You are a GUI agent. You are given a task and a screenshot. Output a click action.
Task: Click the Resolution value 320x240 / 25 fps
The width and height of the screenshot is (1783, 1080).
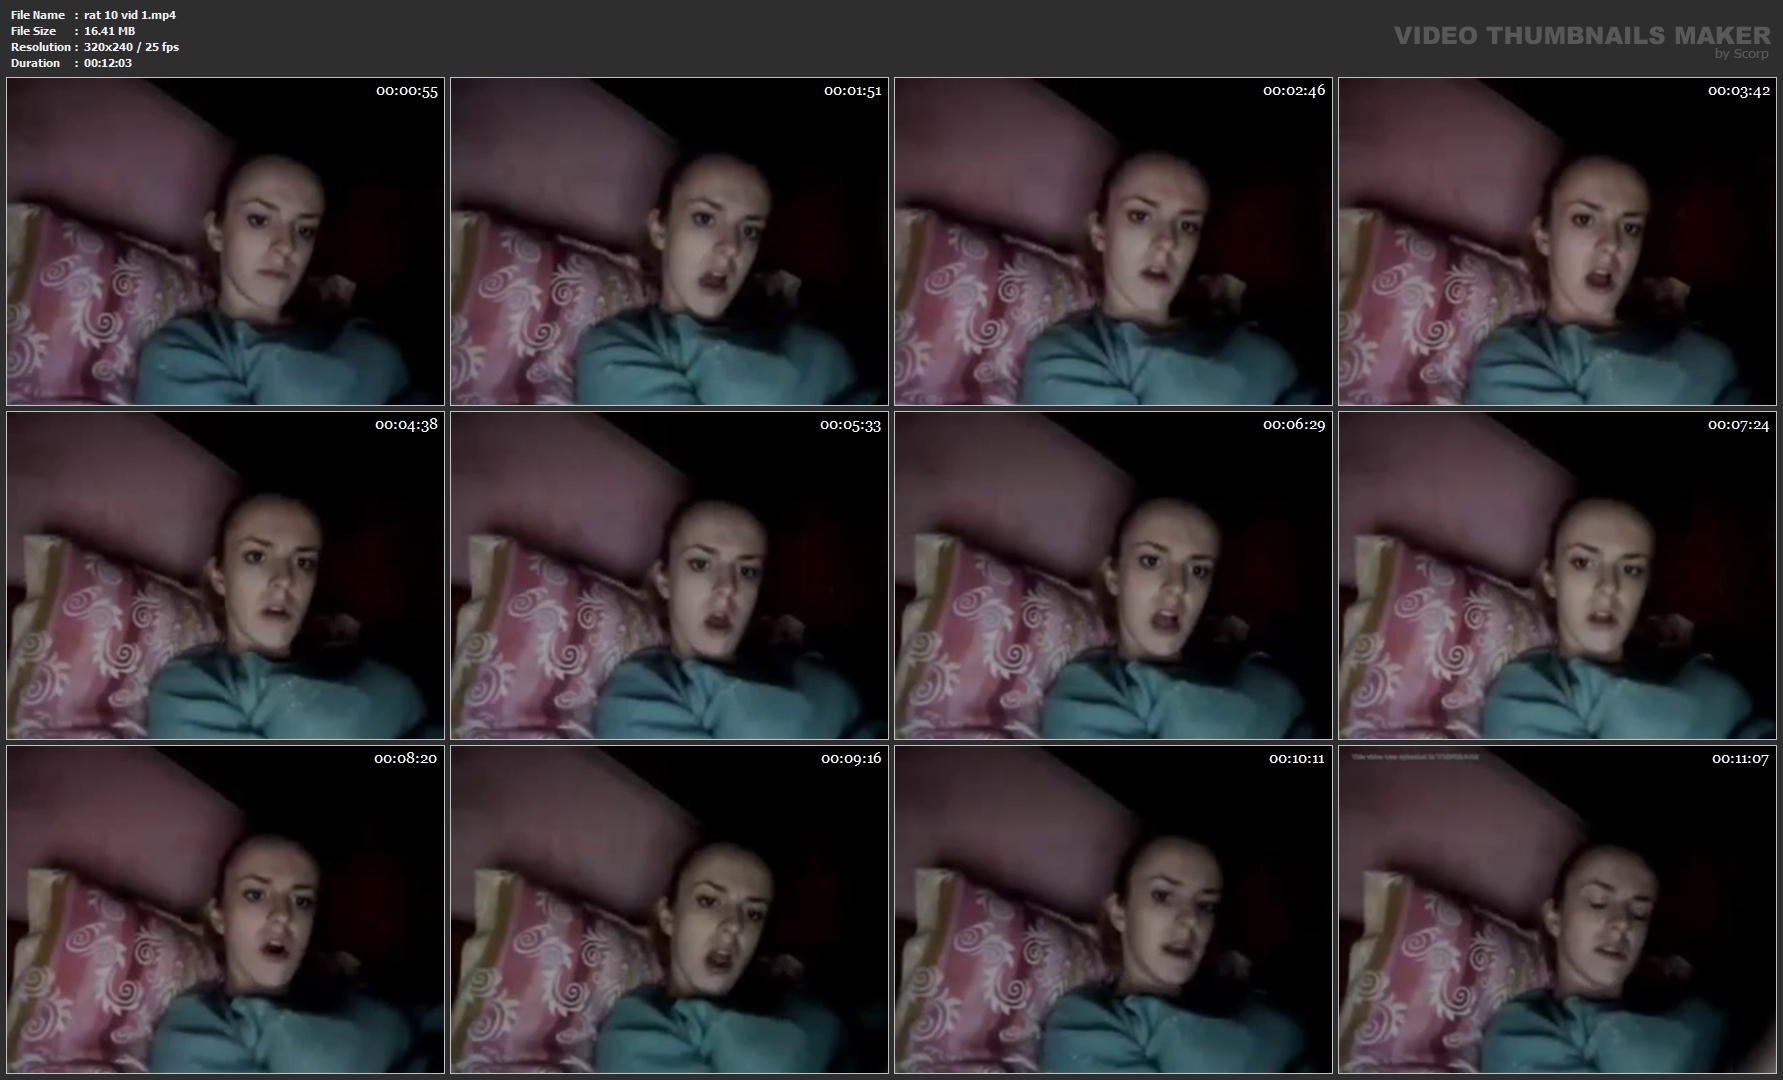coord(131,47)
